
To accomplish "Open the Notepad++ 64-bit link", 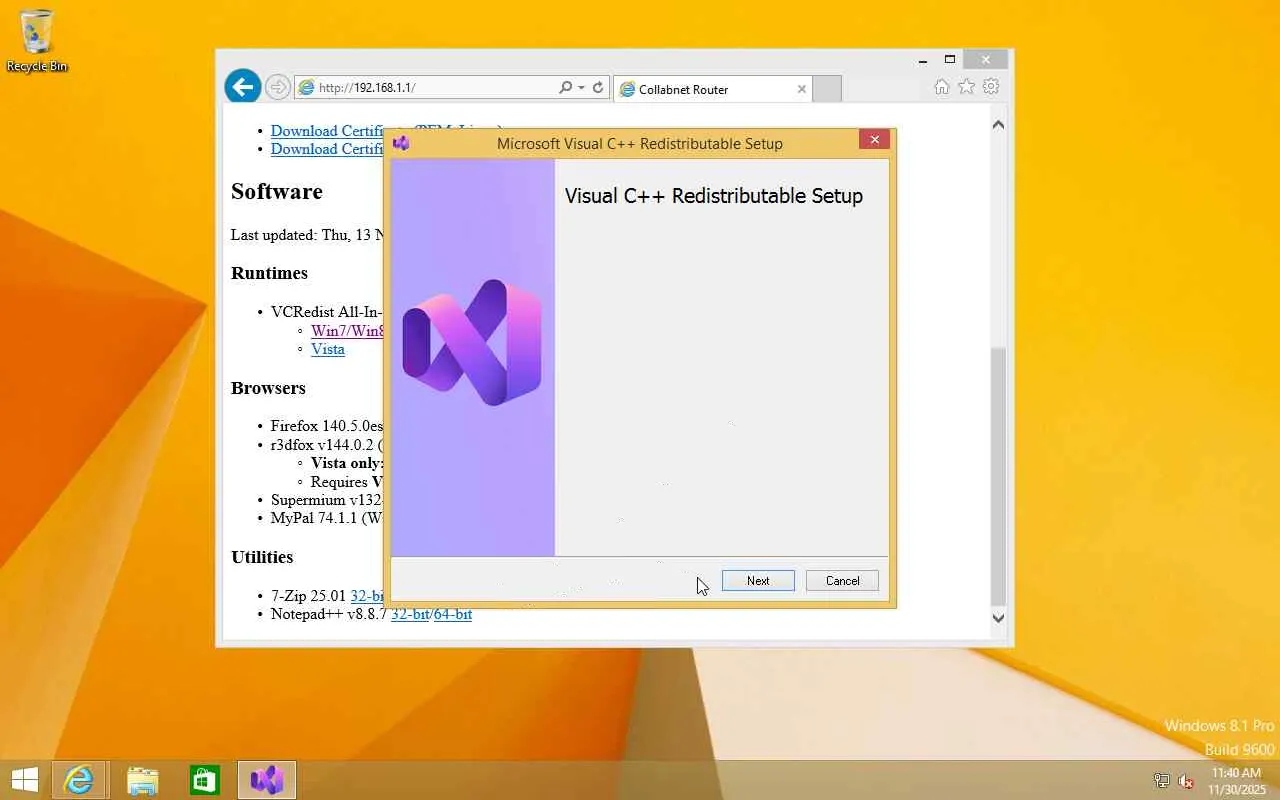I will [x=453, y=614].
